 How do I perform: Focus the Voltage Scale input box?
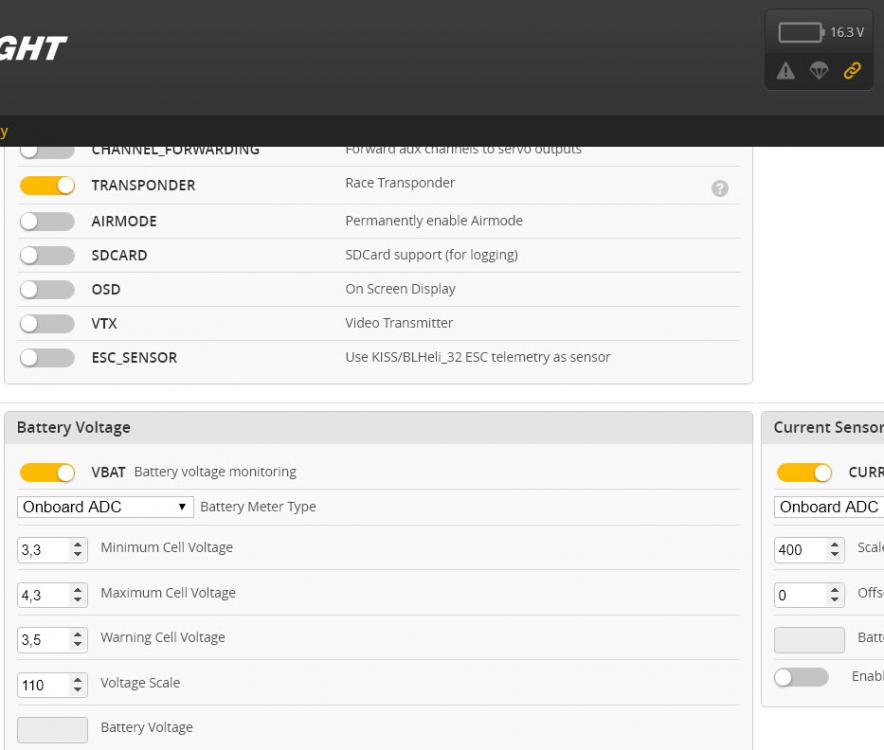[x=43, y=685]
